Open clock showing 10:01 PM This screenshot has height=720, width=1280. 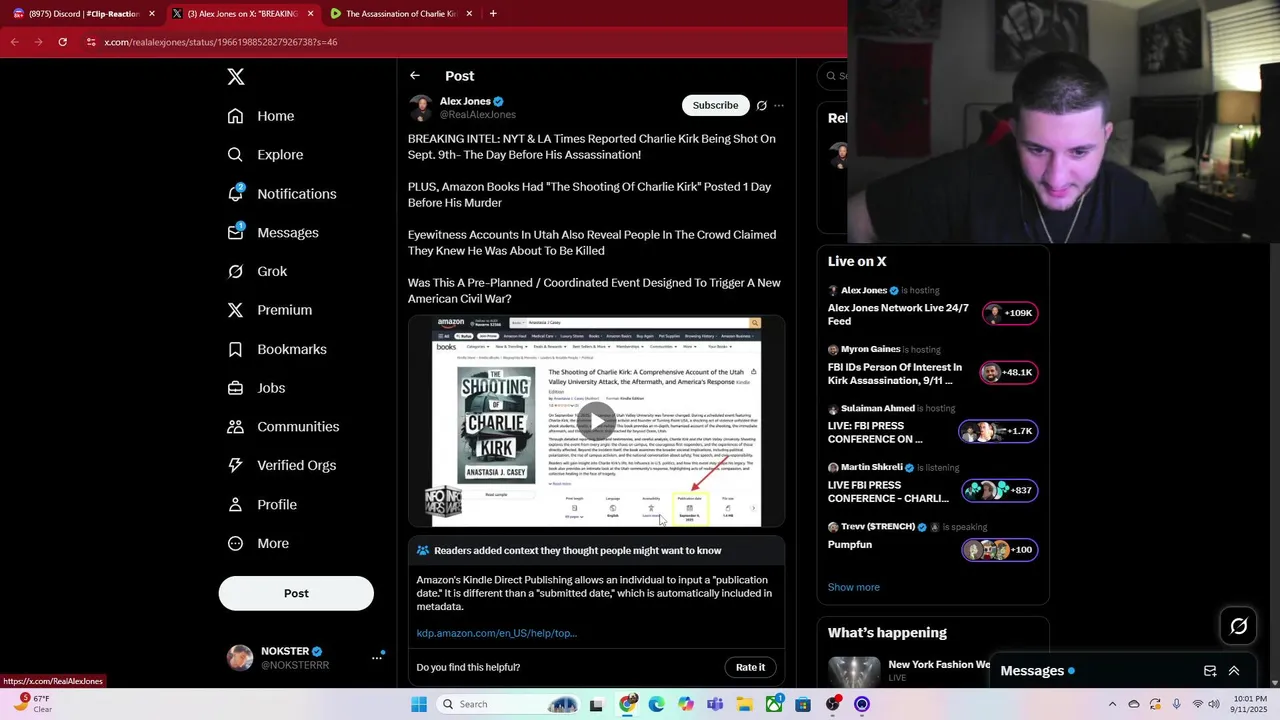click(x=1250, y=704)
